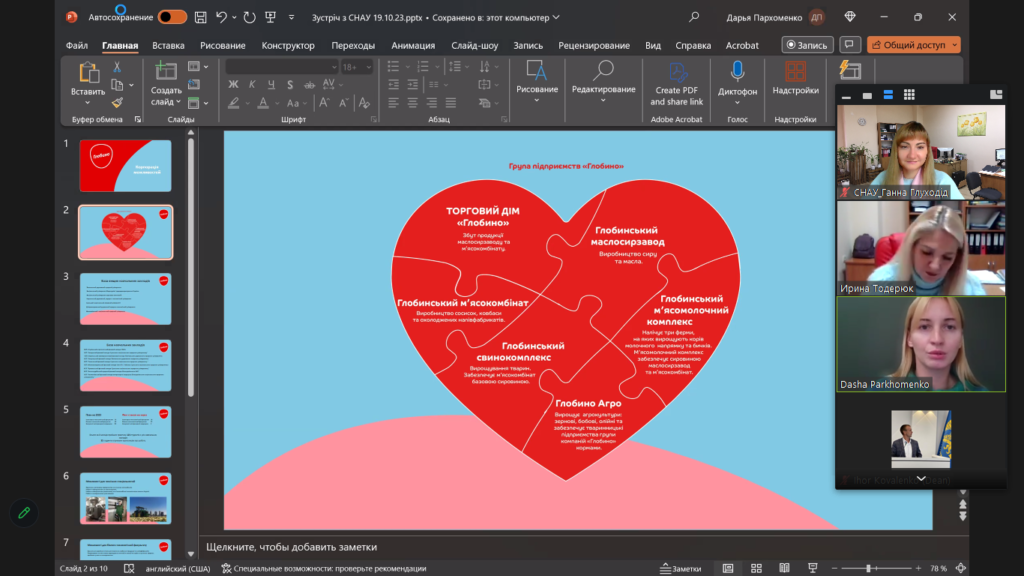Open the Надстройки add-ins icon

(795, 73)
